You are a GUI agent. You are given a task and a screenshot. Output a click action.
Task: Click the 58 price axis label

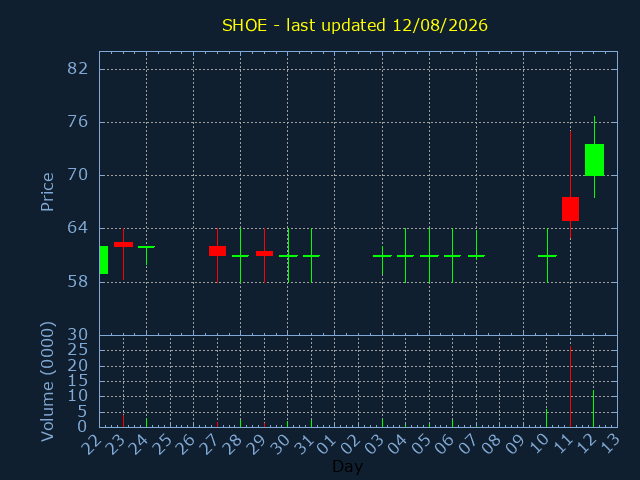(x=78, y=282)
